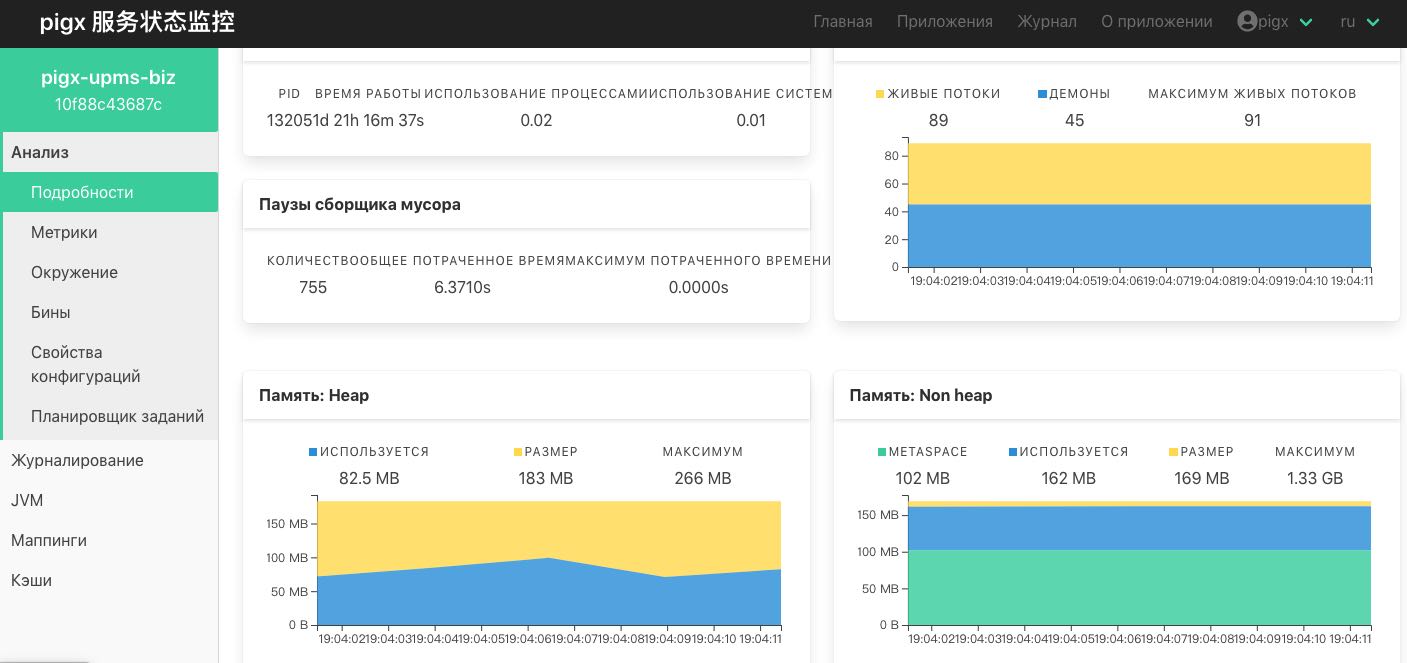Click the yellow Non heap Размер swatch
This screenshot has width=1407, height=663.
(1173, 452)
